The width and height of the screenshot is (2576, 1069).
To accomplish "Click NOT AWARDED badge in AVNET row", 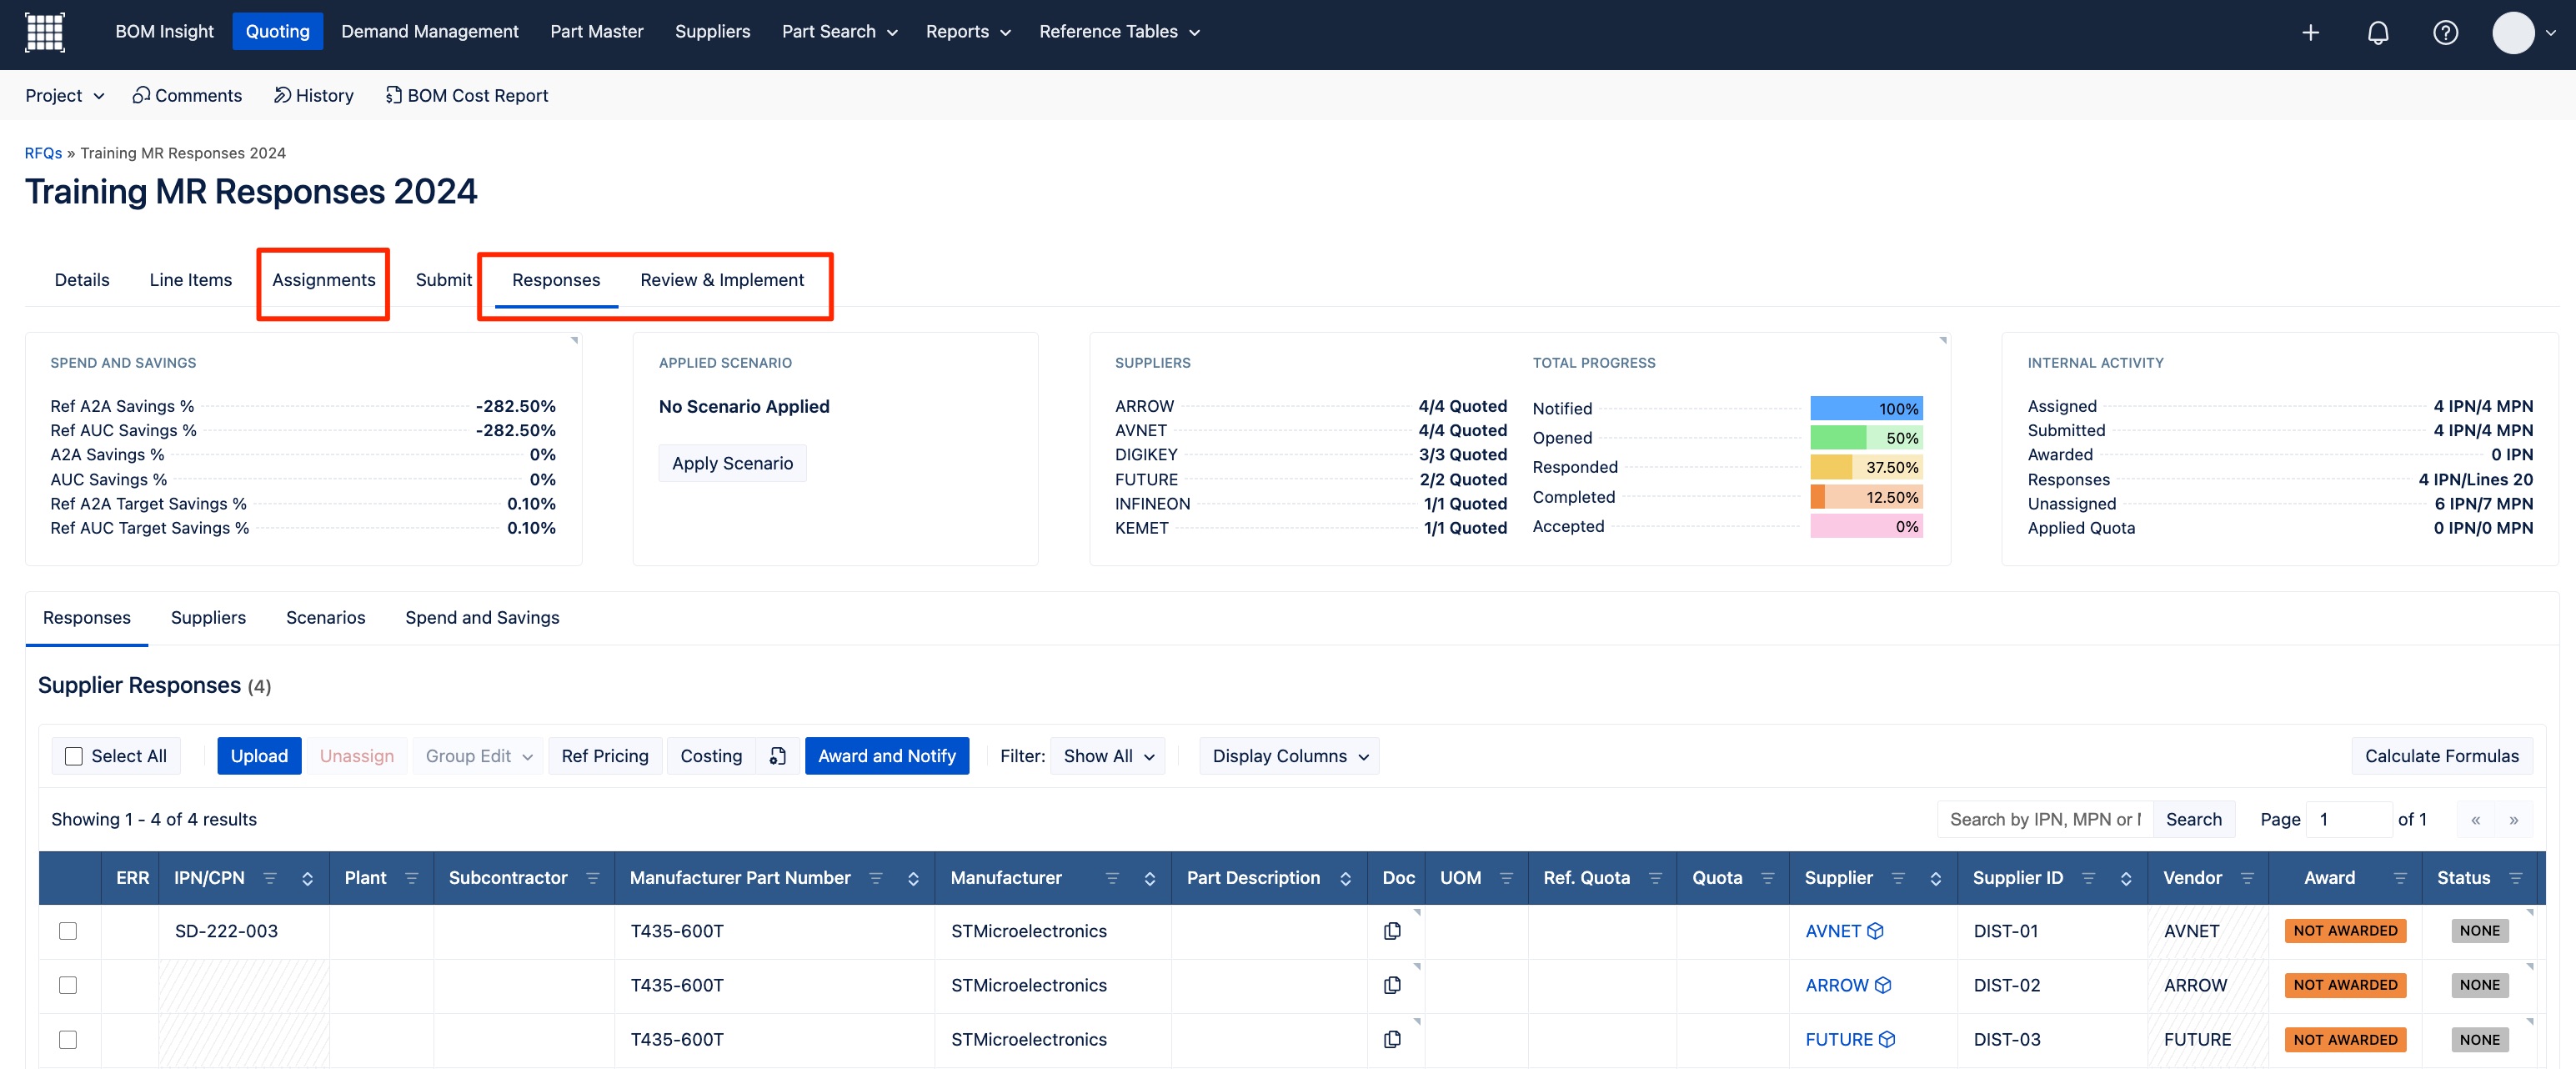I will (2344, 931).
